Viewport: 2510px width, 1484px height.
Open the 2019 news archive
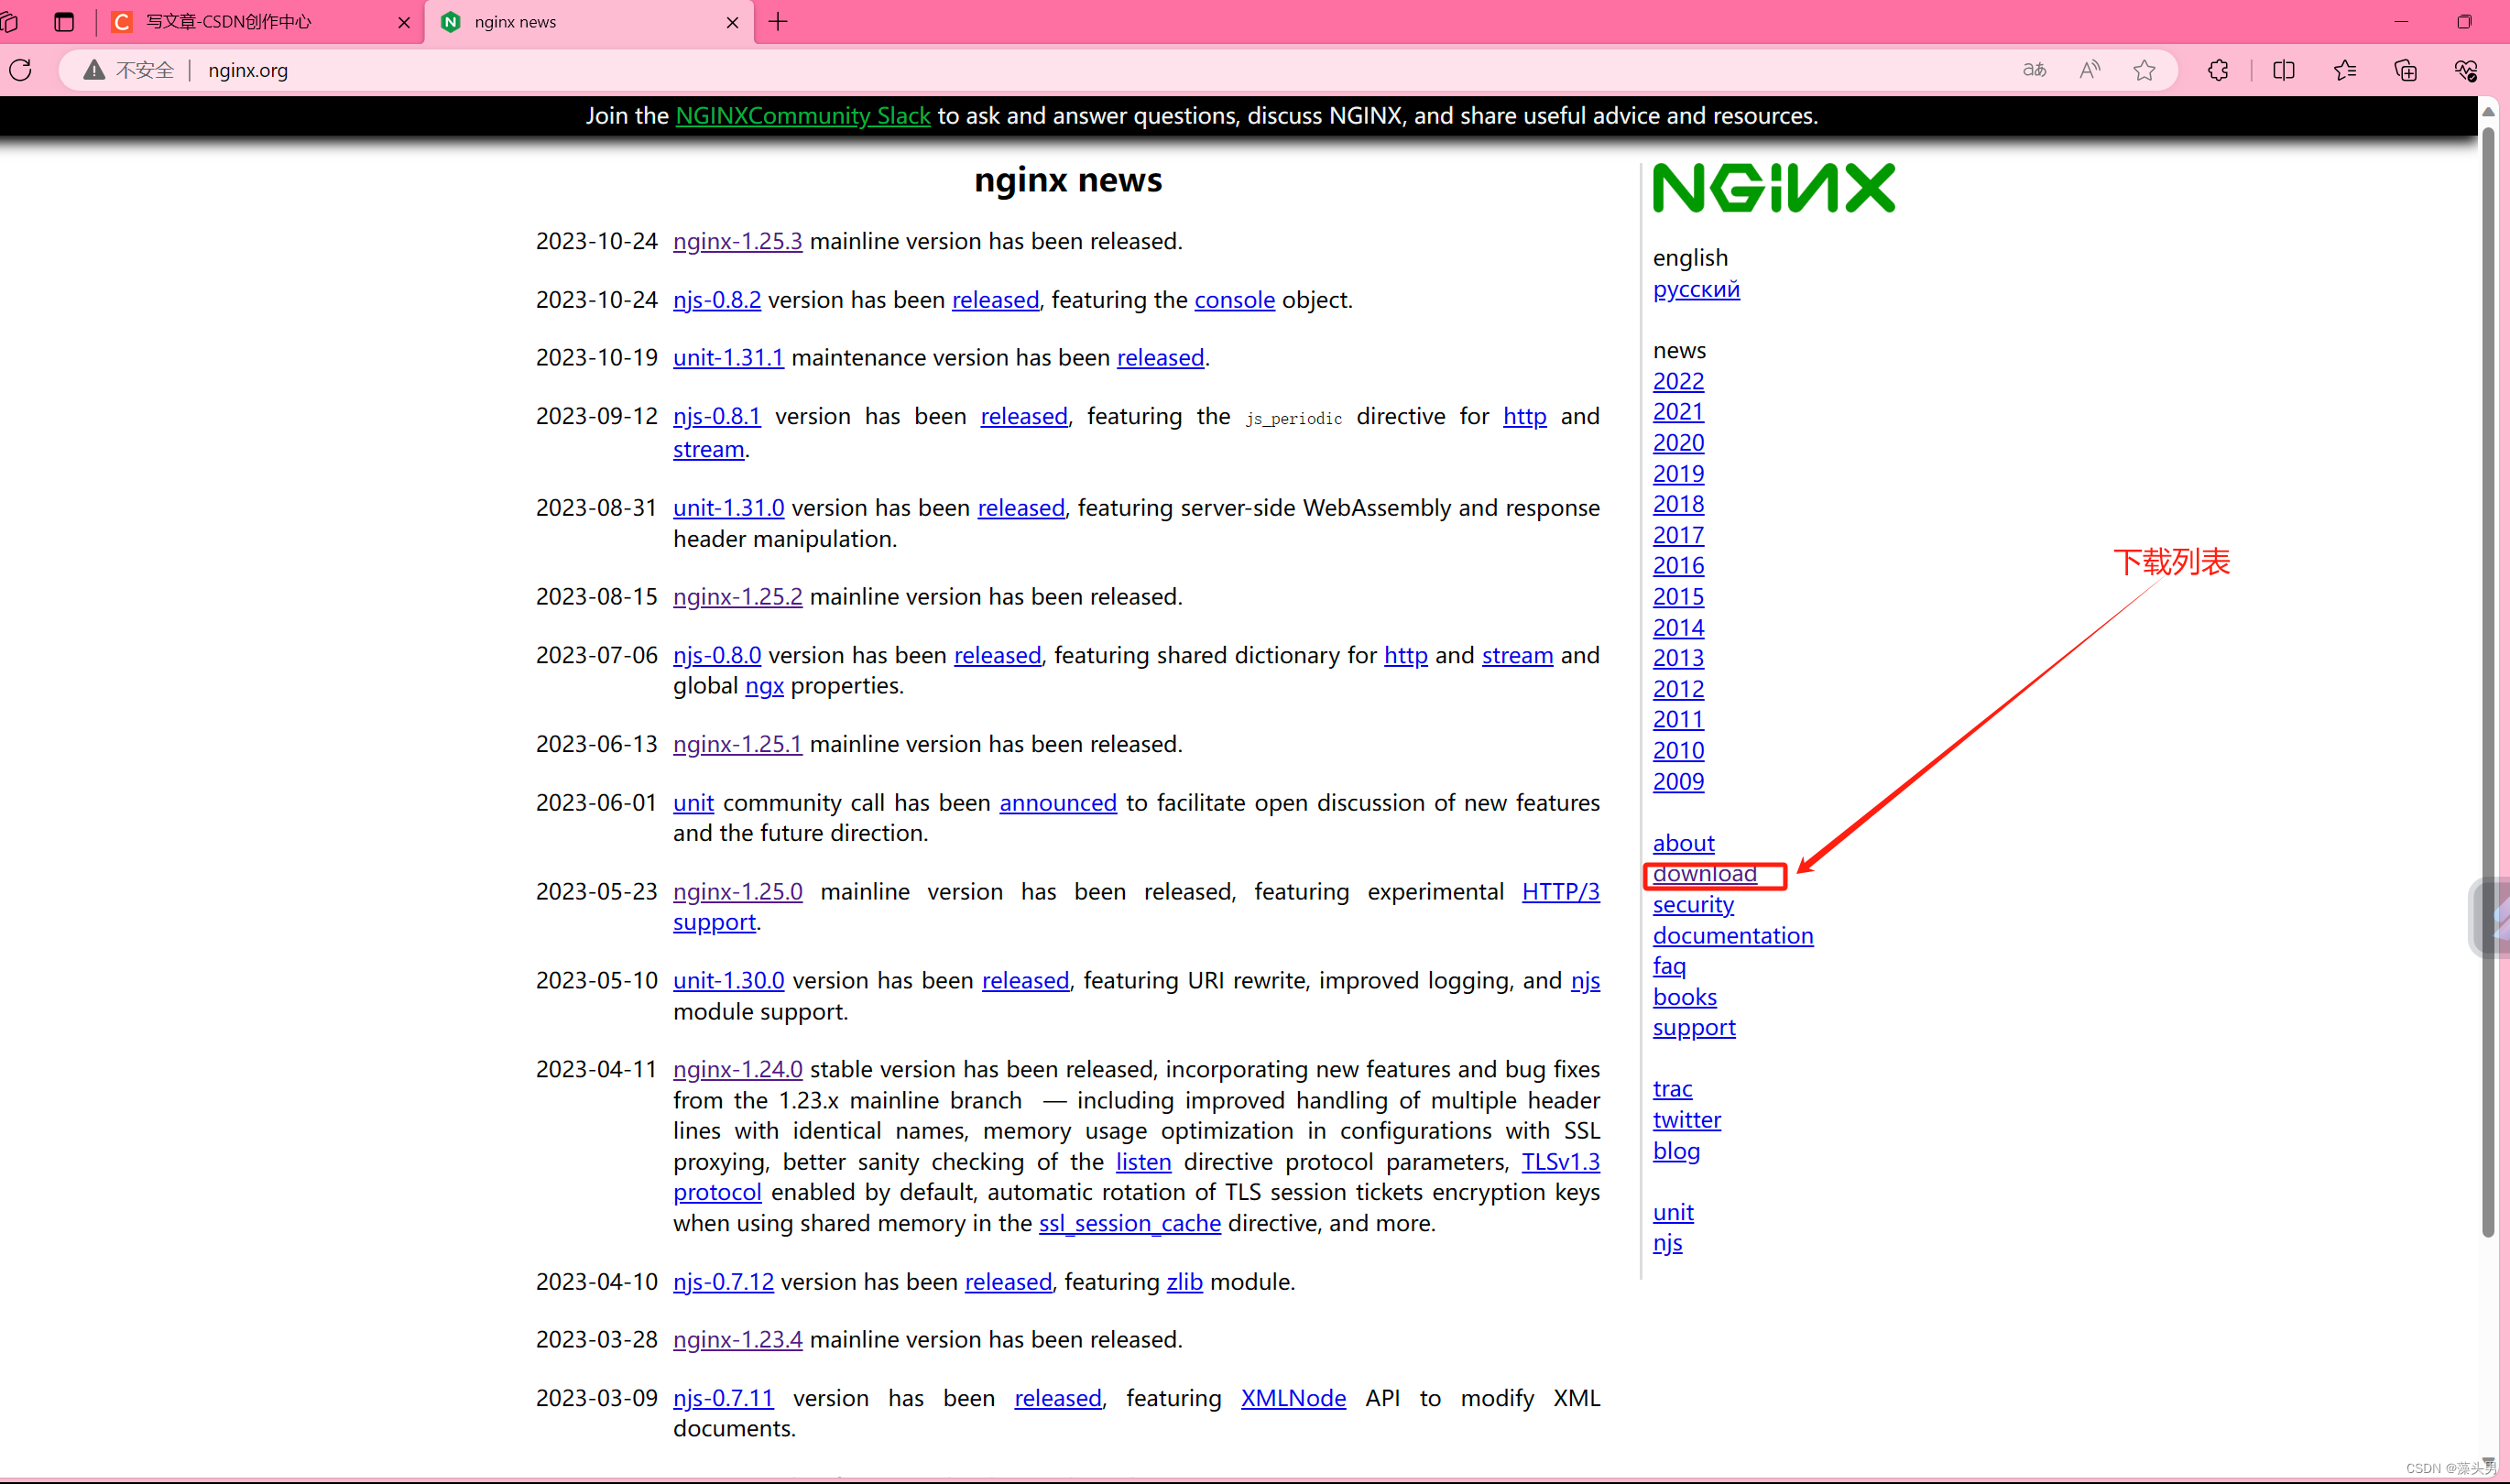pyautogui.click(x=1678, y=474)
